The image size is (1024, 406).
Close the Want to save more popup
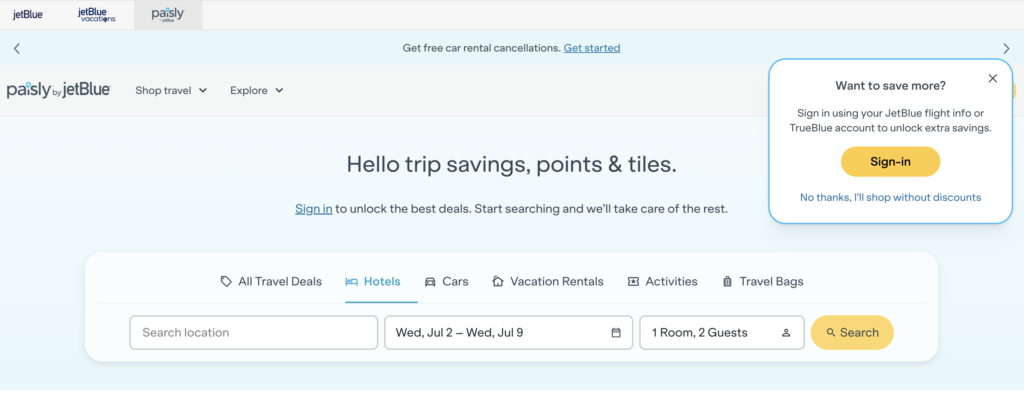point(993,78)
